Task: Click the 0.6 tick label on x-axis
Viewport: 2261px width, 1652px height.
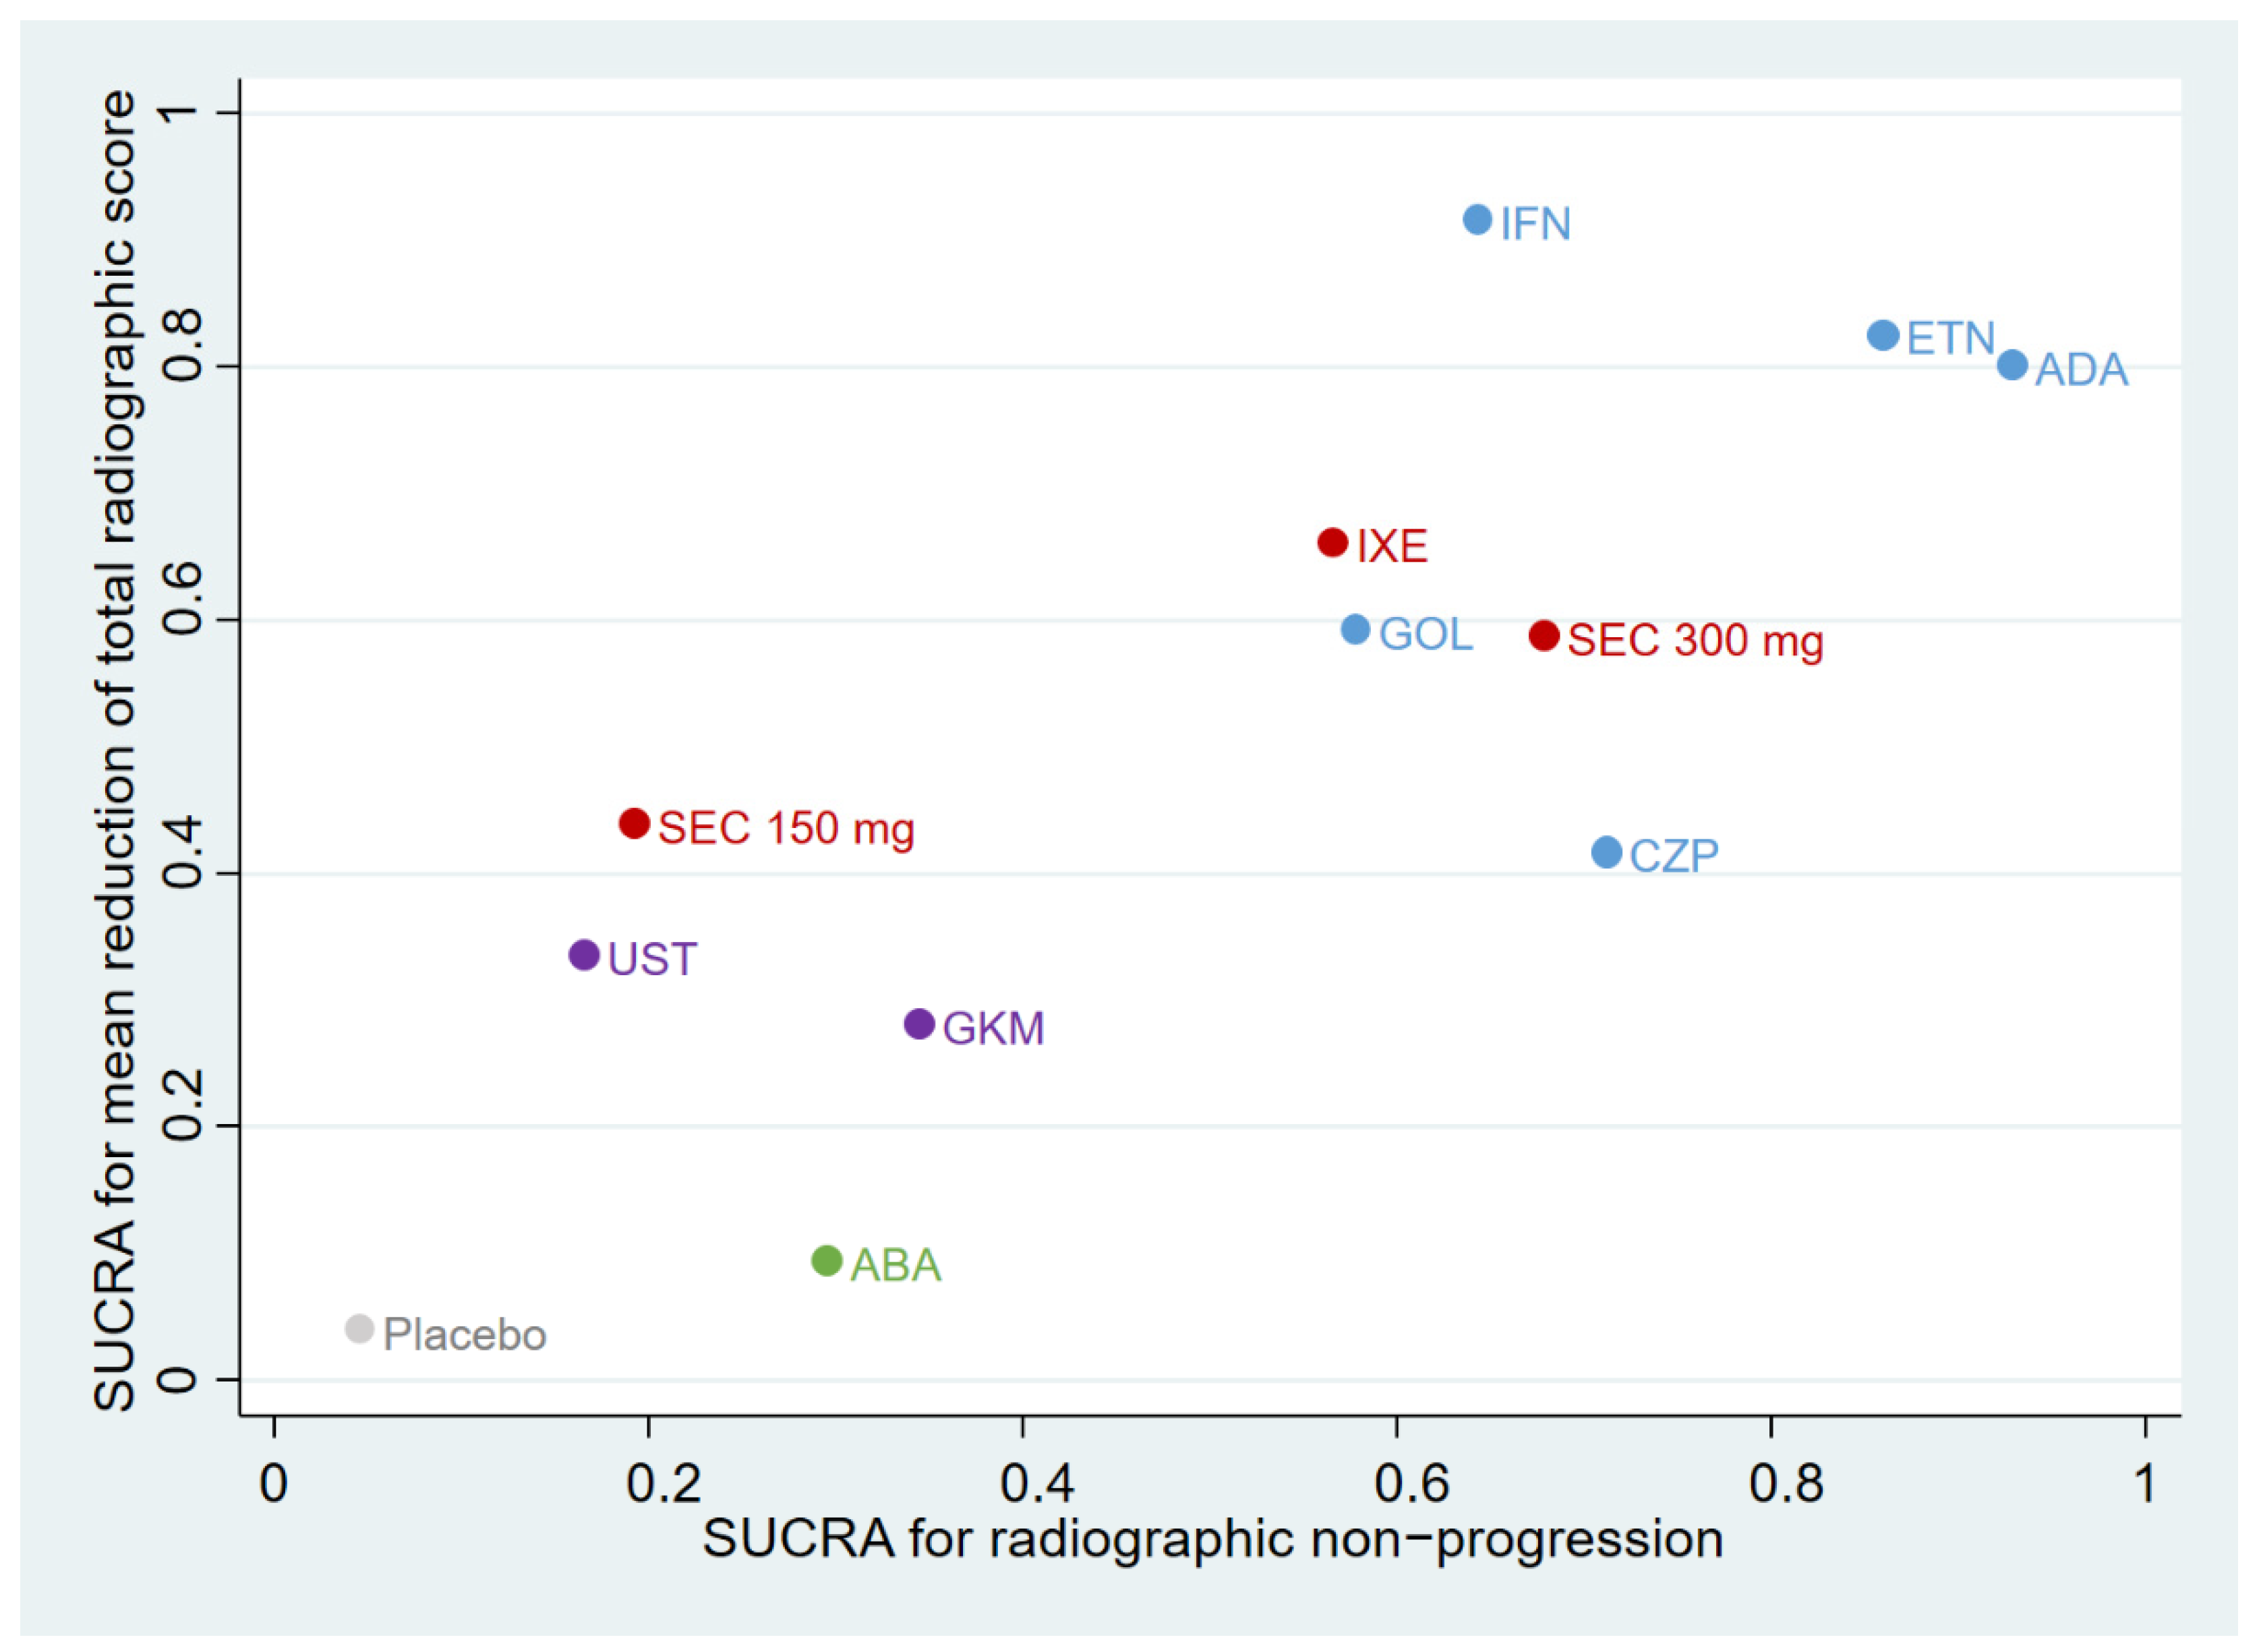Action: (1397, 1483)
